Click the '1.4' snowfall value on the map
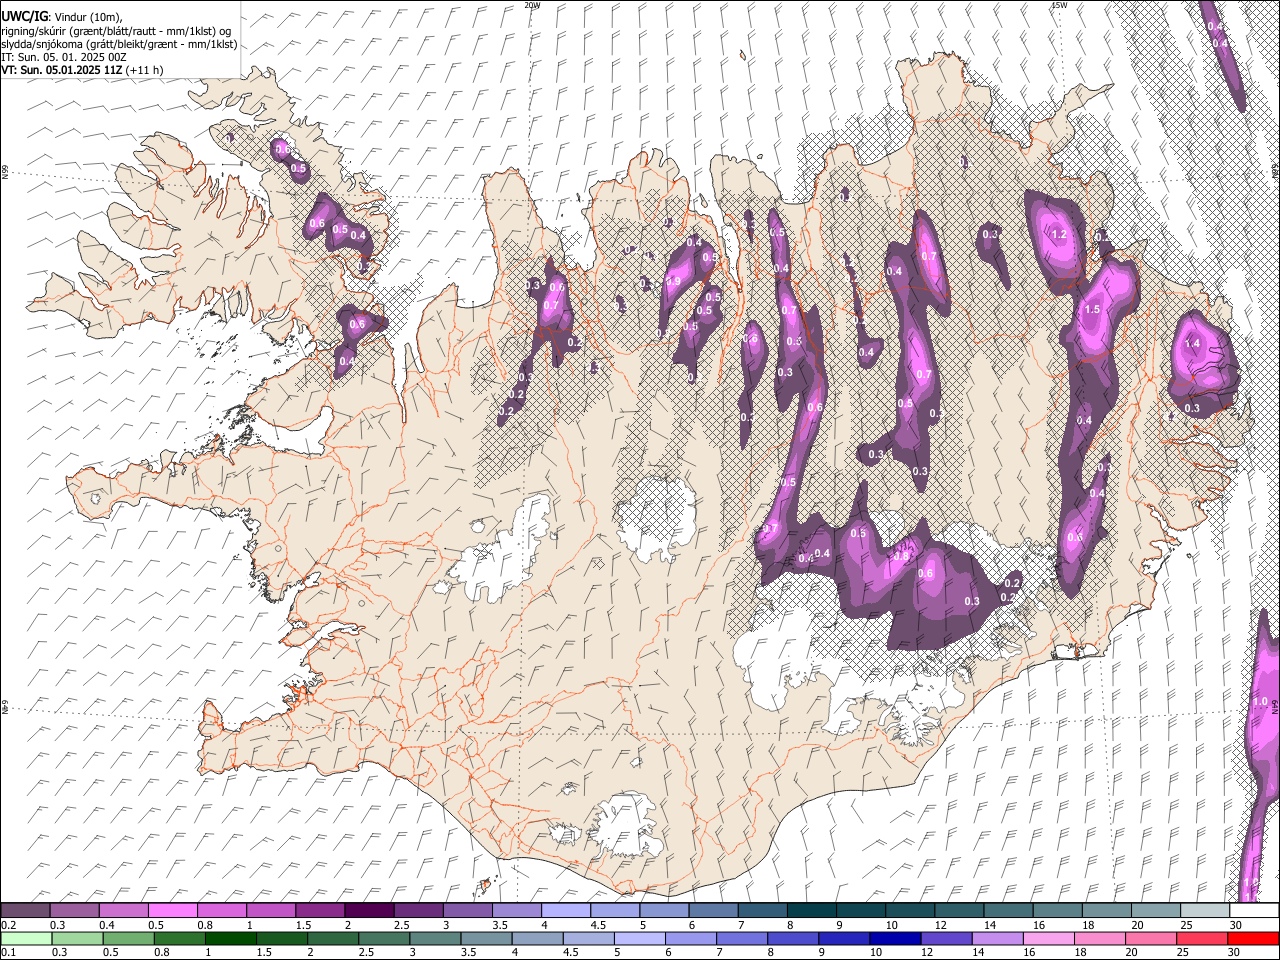Screen dimensions: 1280x960 coord(1192,343)
